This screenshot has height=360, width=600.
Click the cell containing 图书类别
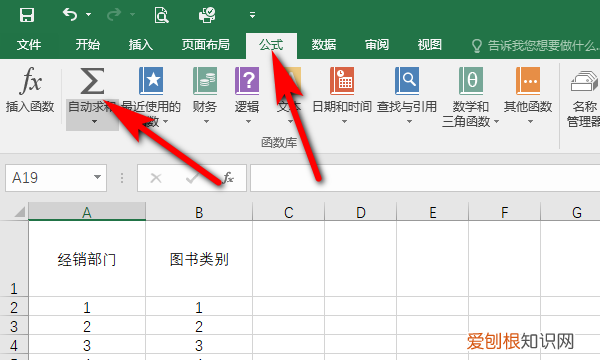[x=199, y=259]
